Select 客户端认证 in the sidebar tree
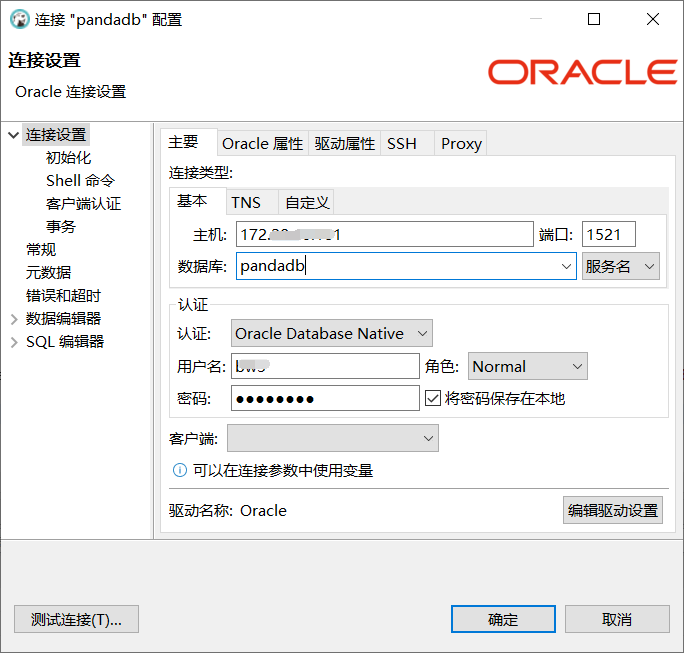Image resolution: width=684 pixels, height=653 pixels. 83,204
